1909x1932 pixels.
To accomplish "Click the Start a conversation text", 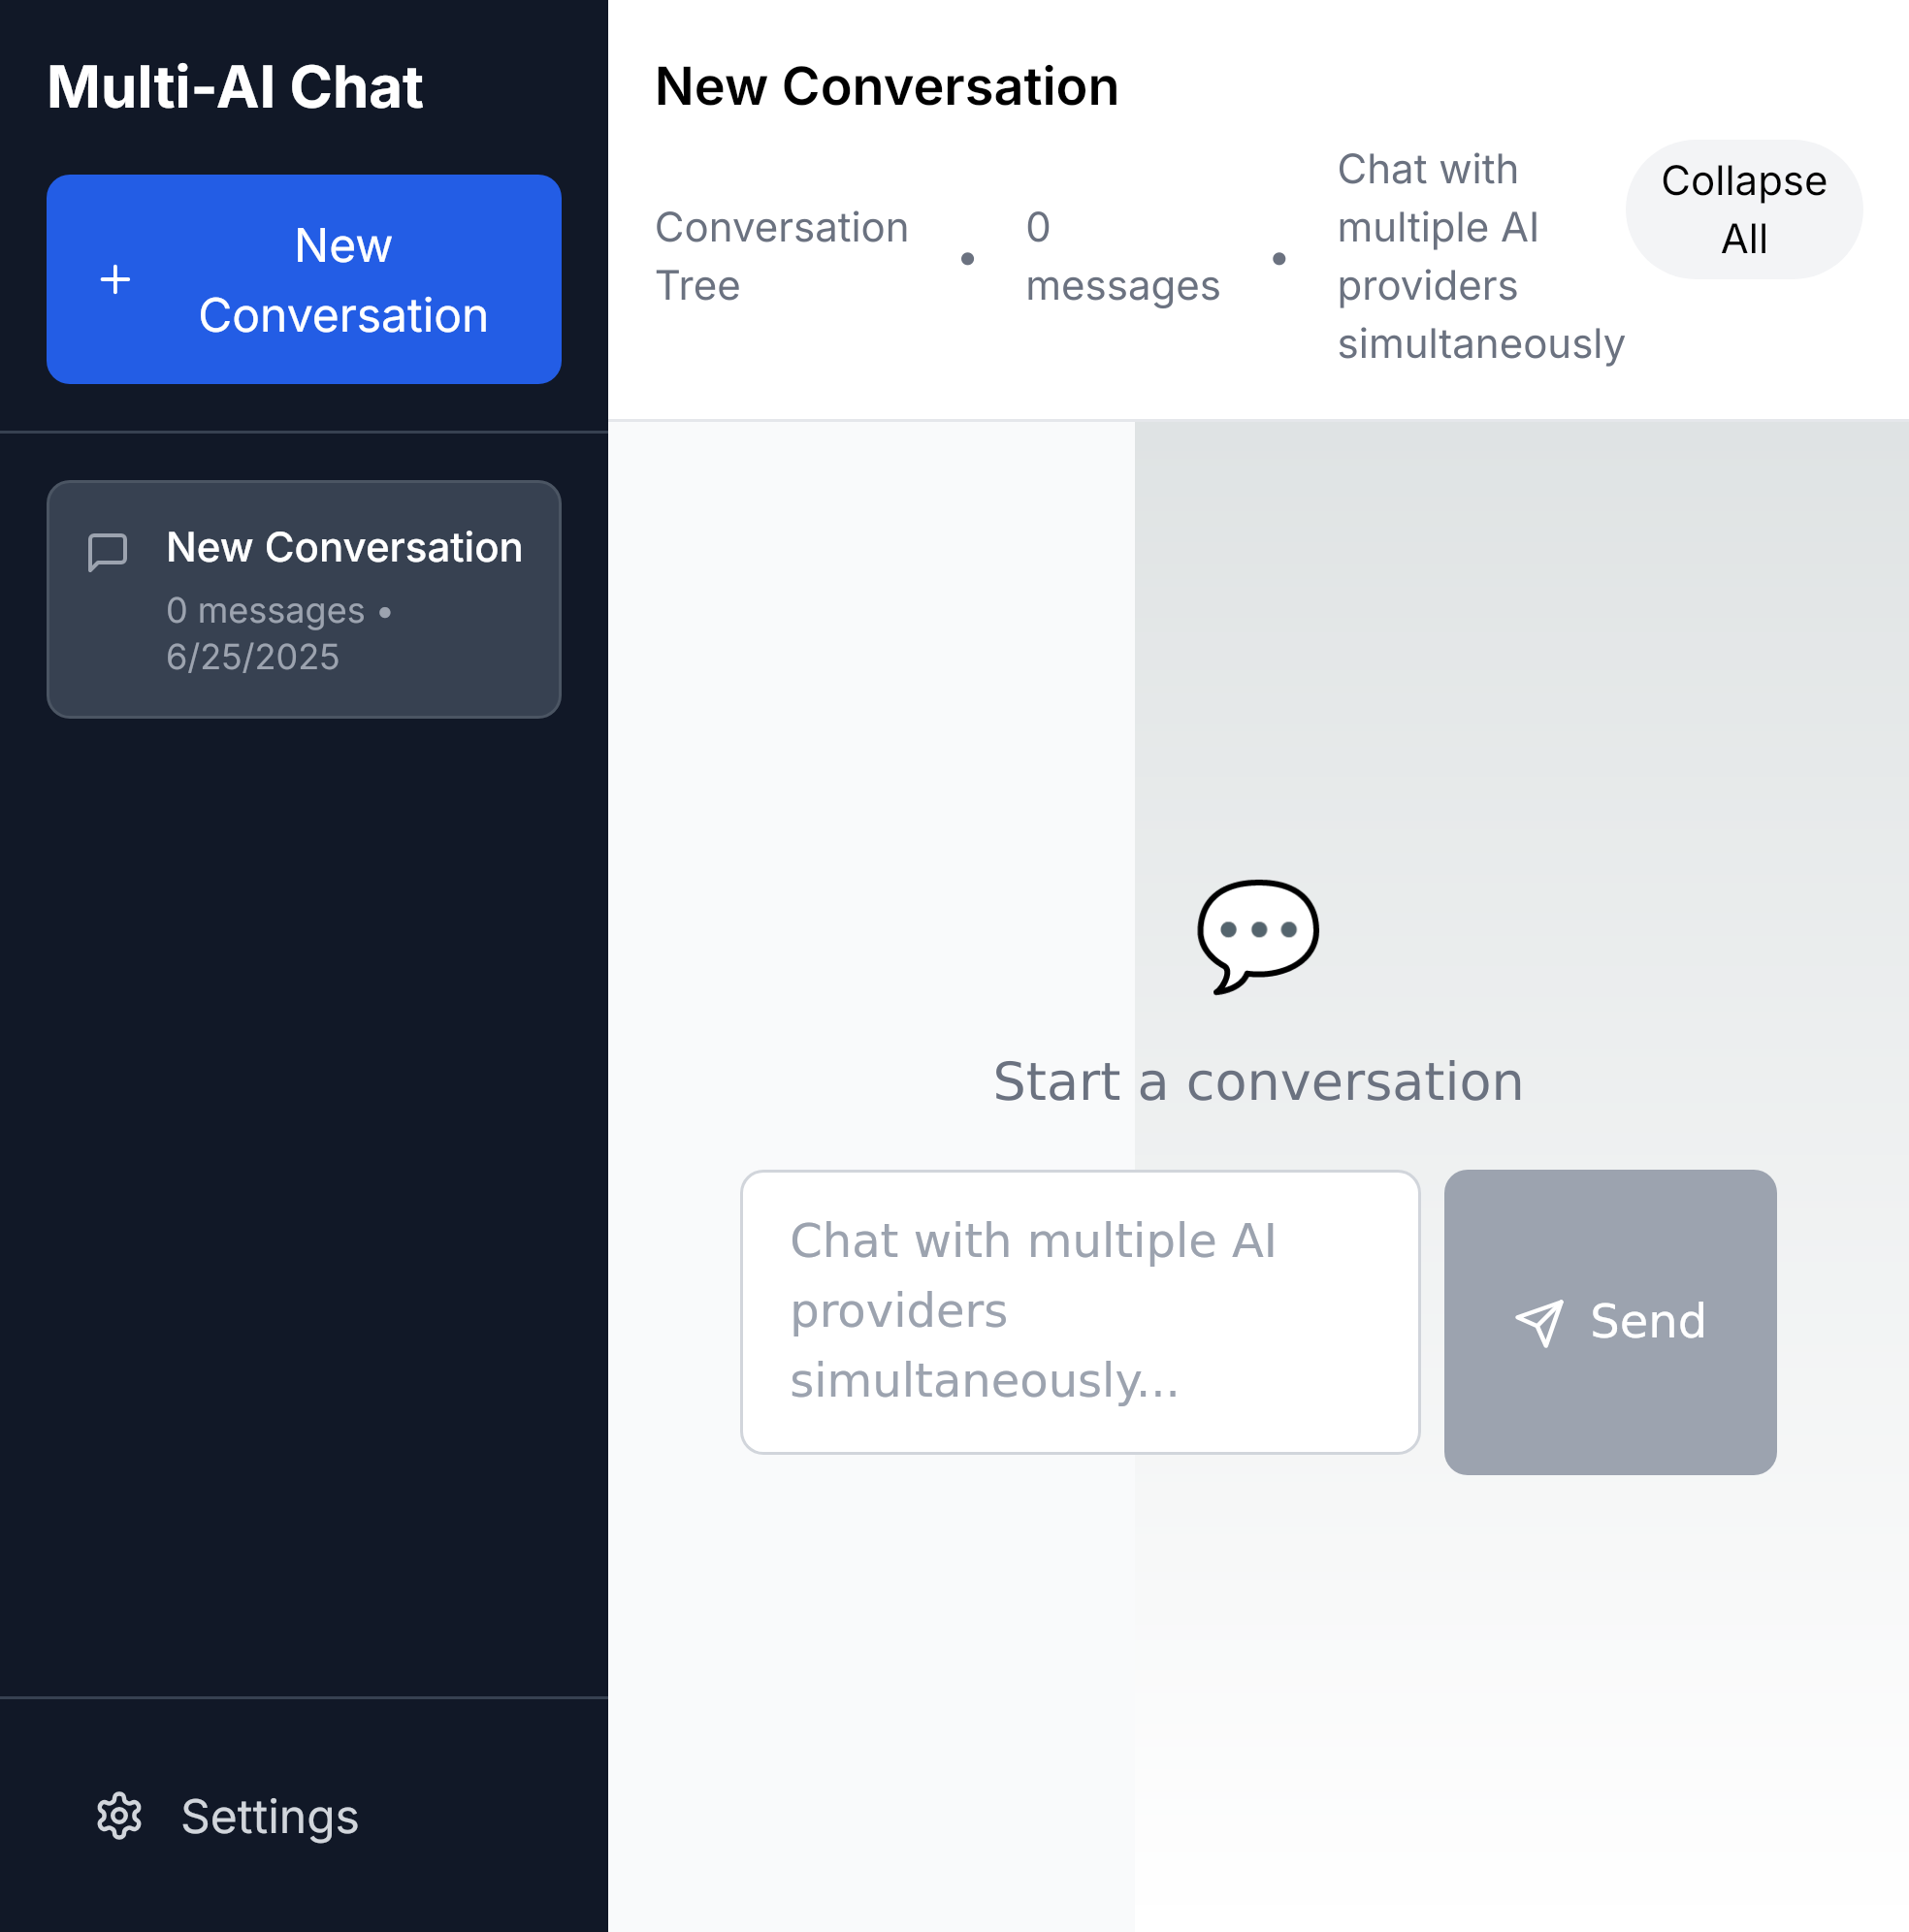I will click(1258, 1082).
